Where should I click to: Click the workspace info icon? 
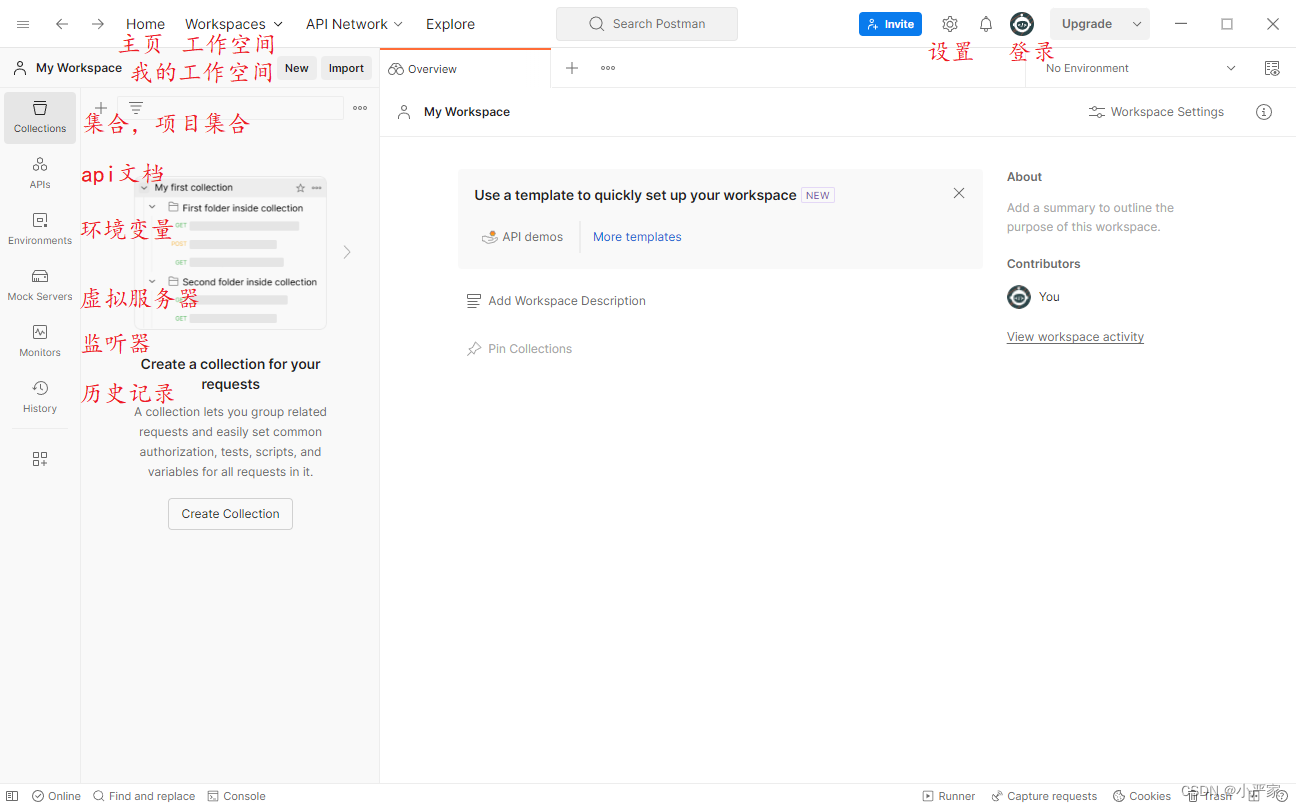click(x=1264, y=112)
